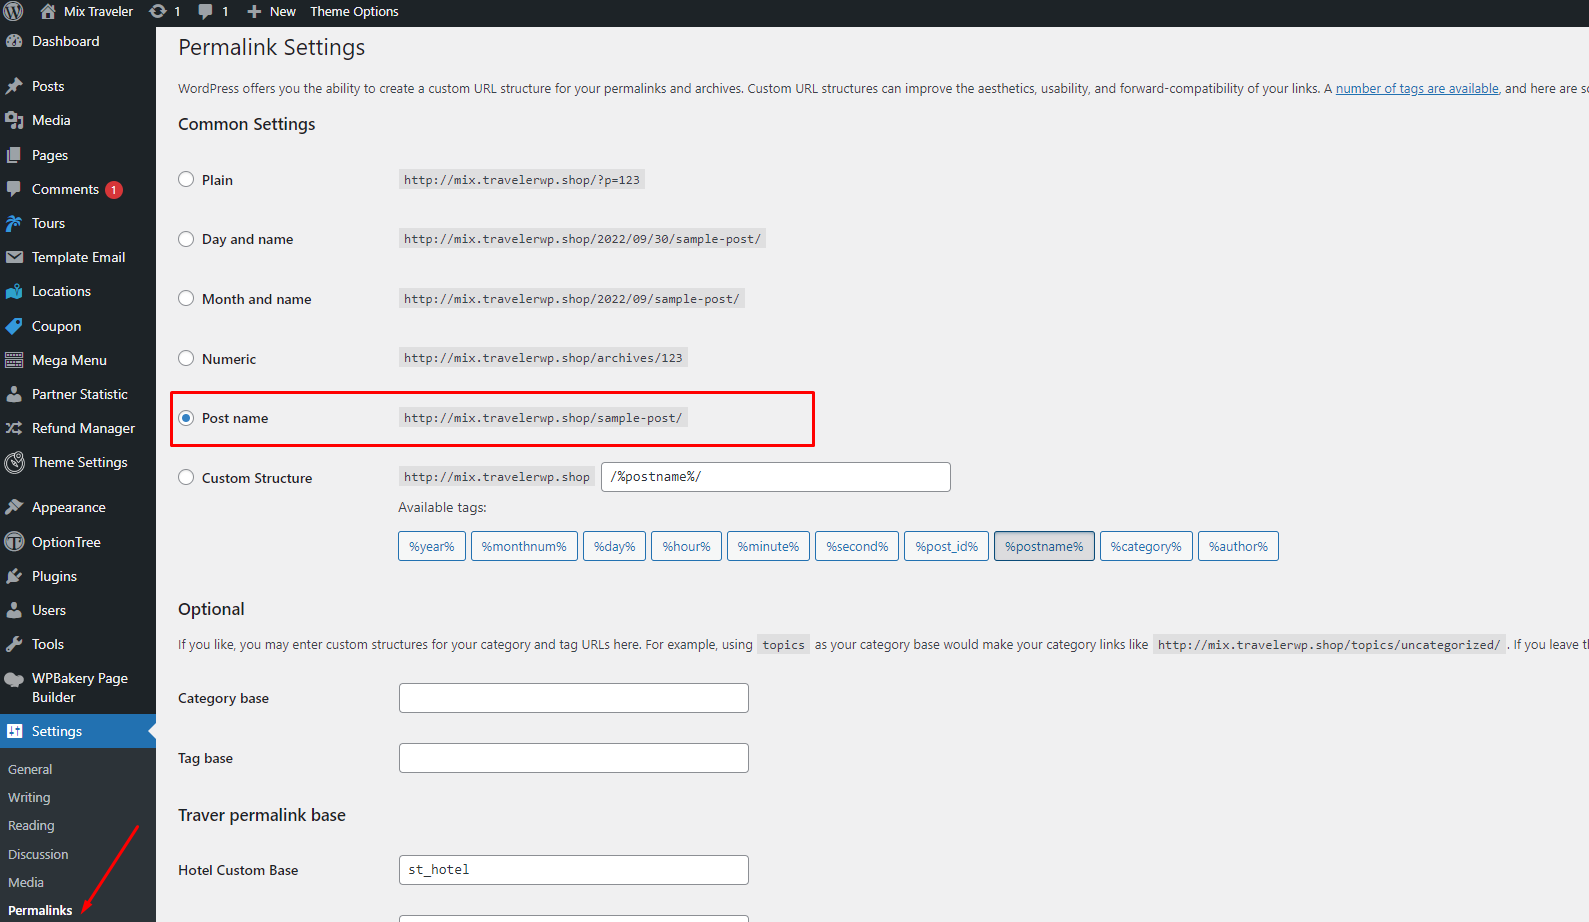This screenshot has width=1589, height=922.
Task: Click the Comments speech bubble sidebar icon
Action: coord(14,189)
